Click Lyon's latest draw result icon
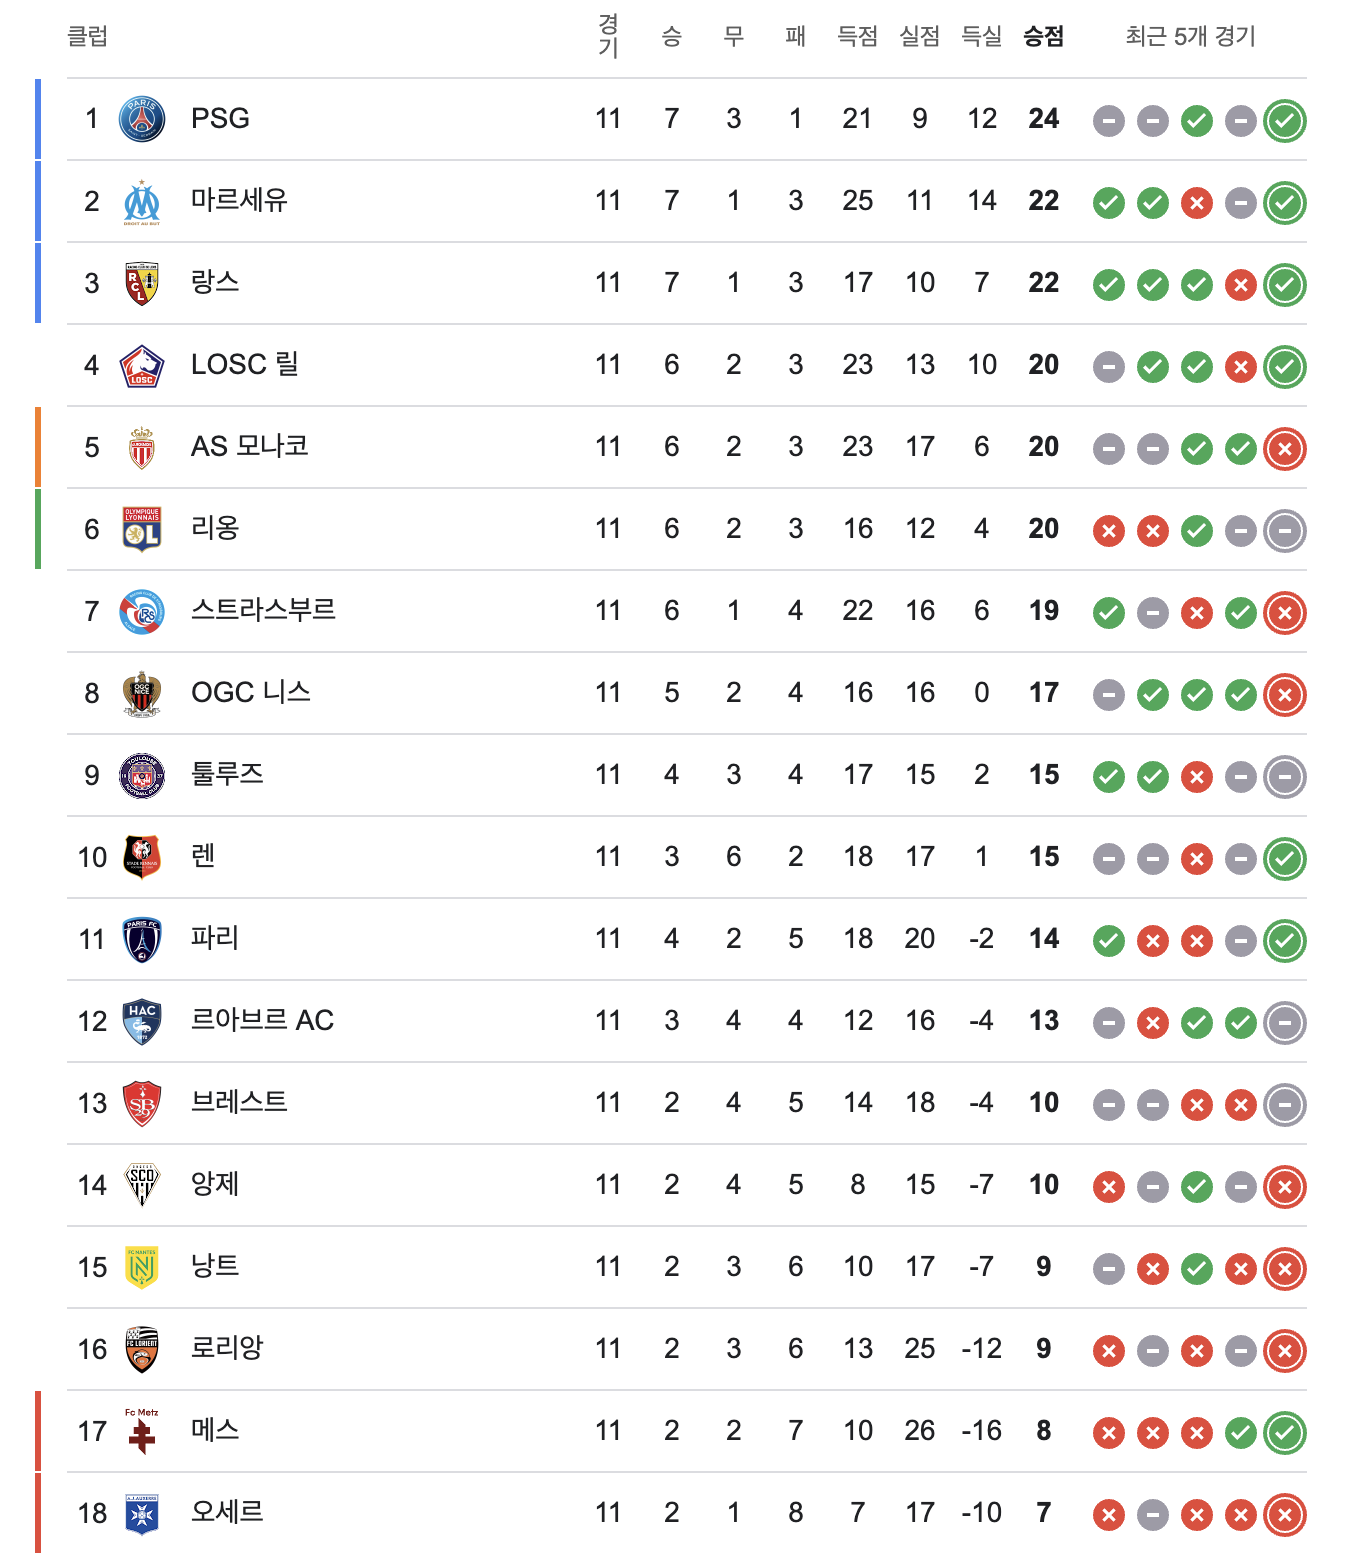 point(1285,531)
